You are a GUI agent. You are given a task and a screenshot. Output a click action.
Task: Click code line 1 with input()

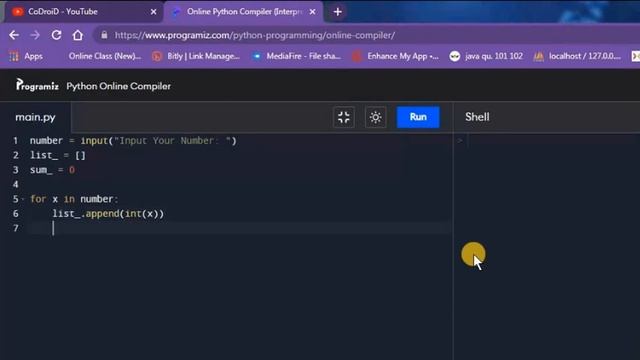coord(133,141)
